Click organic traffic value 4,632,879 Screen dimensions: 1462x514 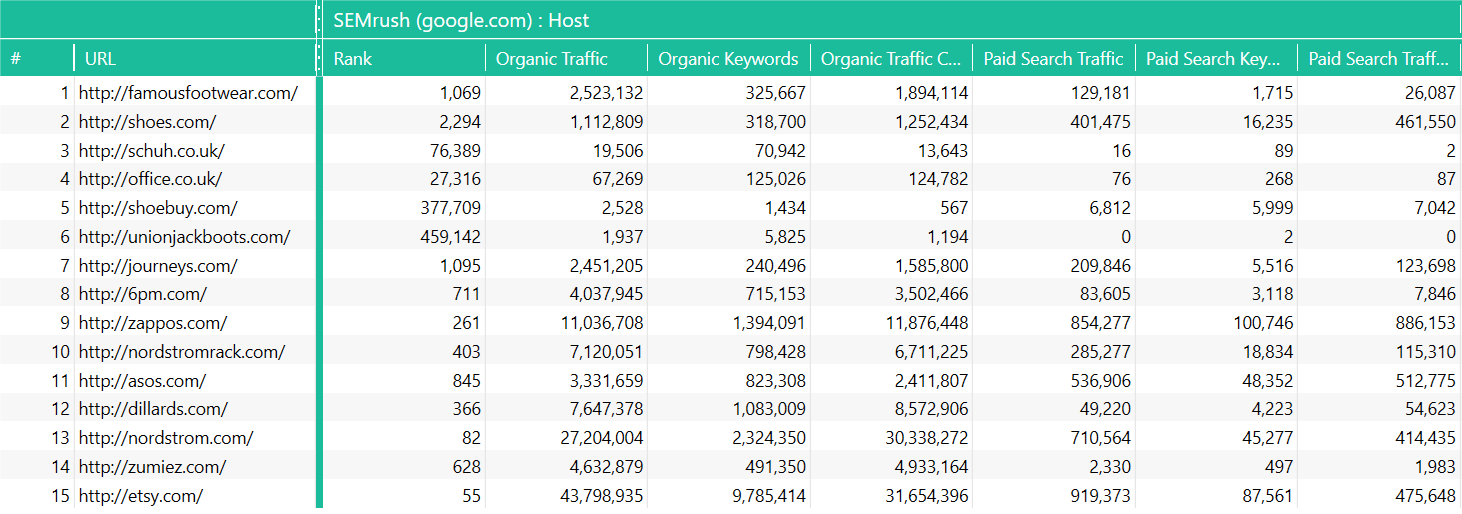(606, 467)
